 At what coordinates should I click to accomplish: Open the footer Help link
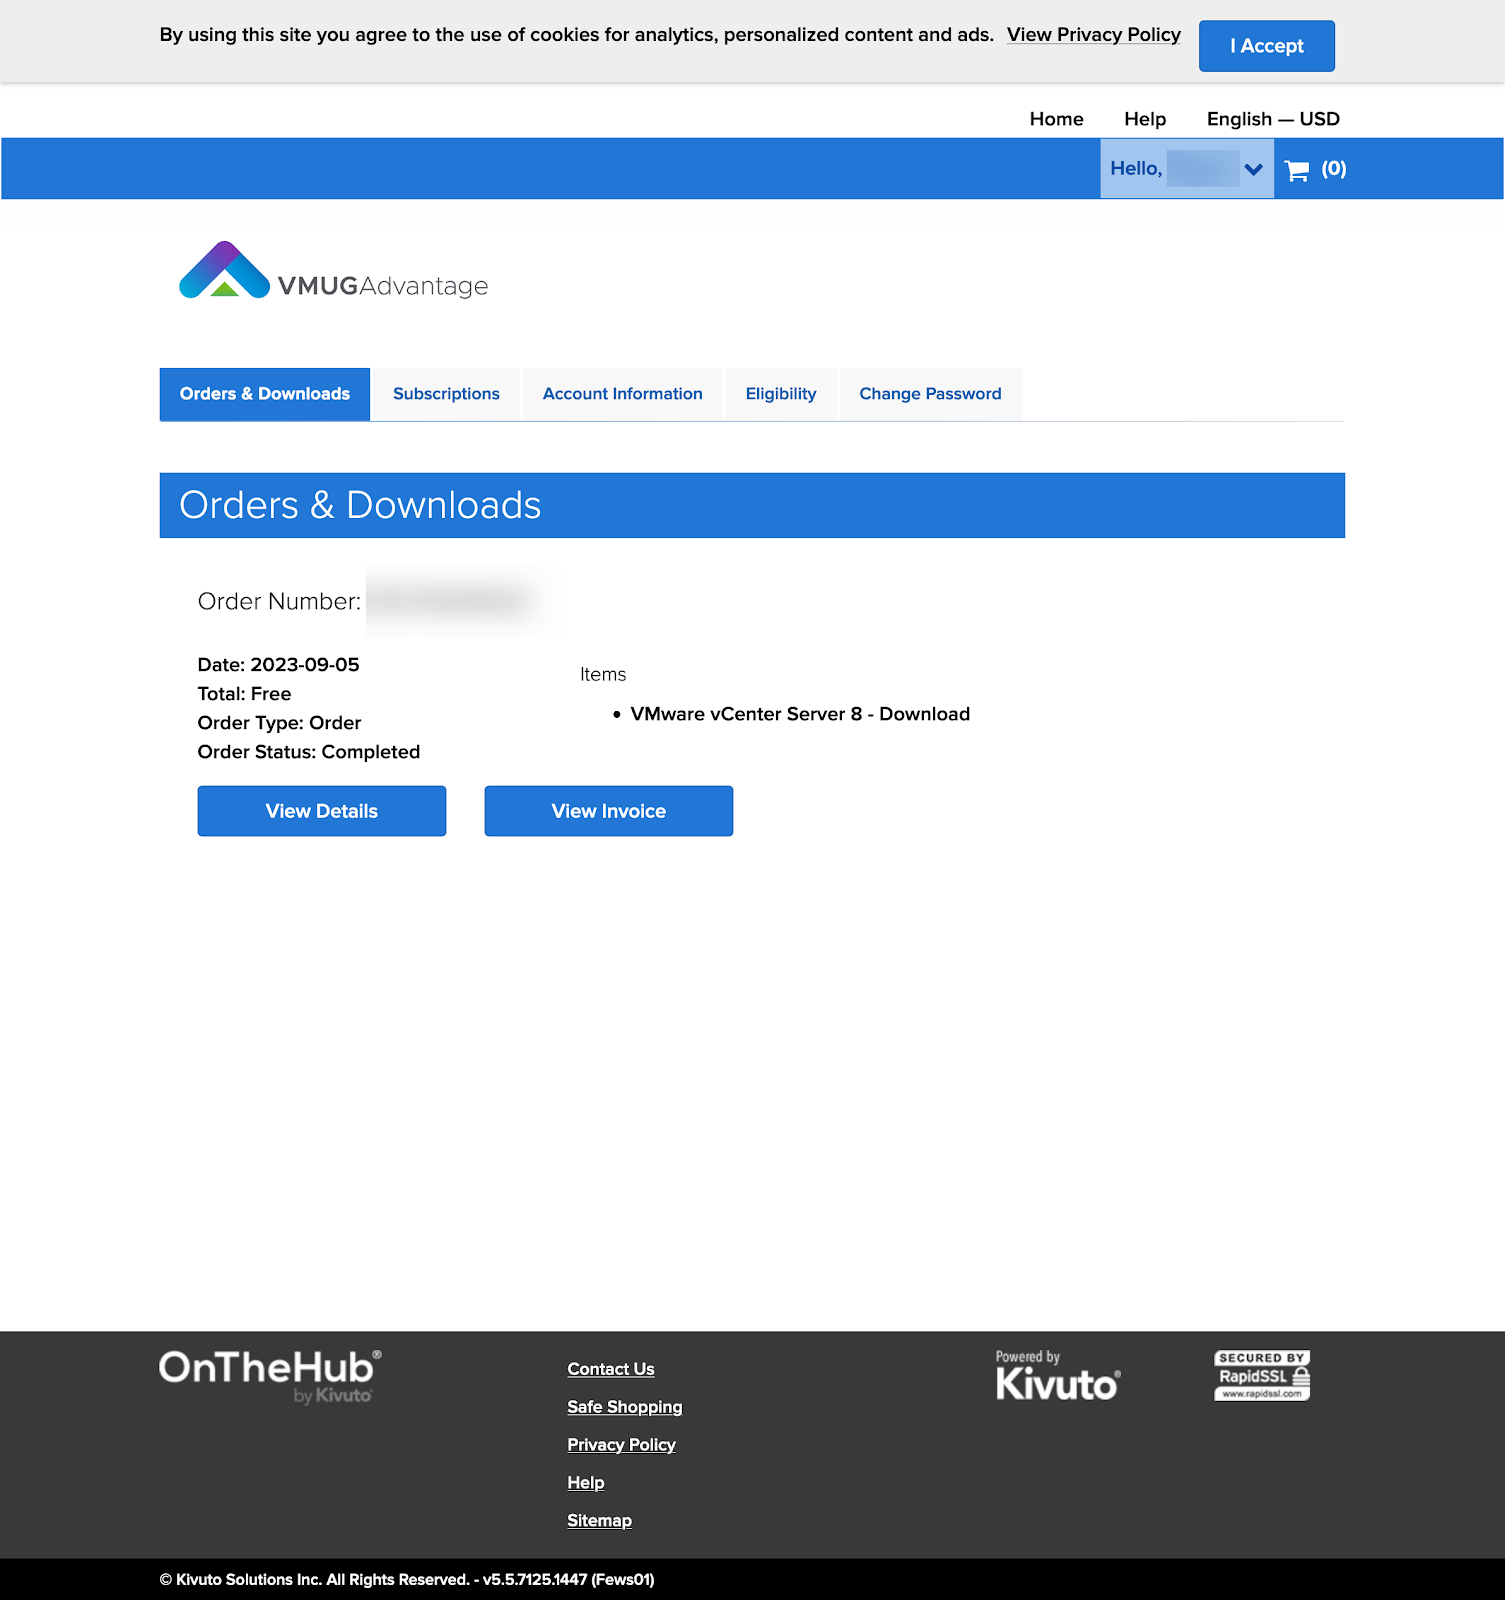pyautogui.click(x=586, y=1483)
